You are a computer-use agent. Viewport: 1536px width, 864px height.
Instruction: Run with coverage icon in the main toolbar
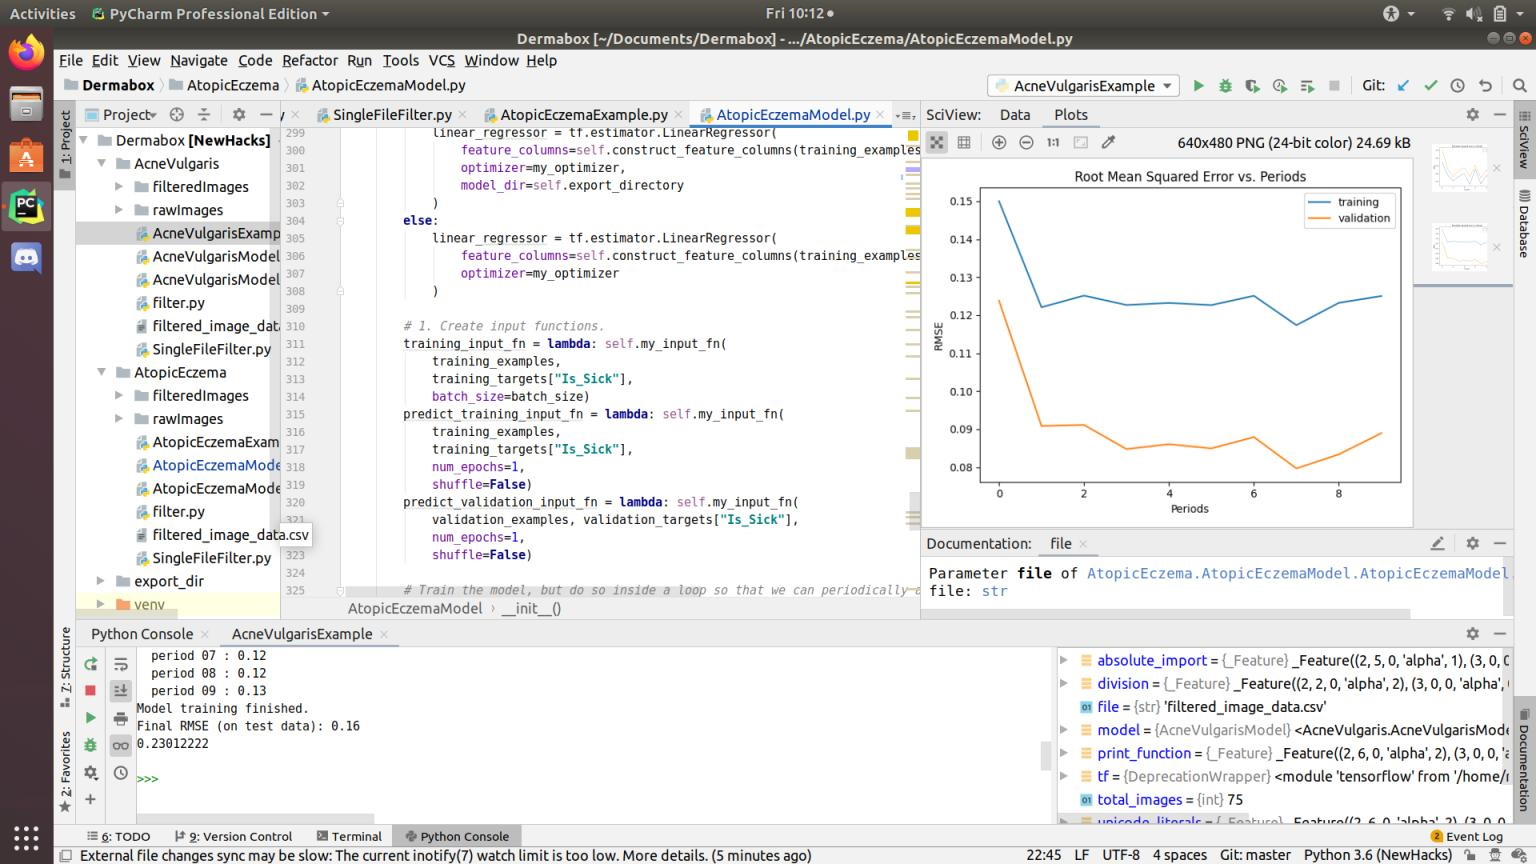point(1252,86)
